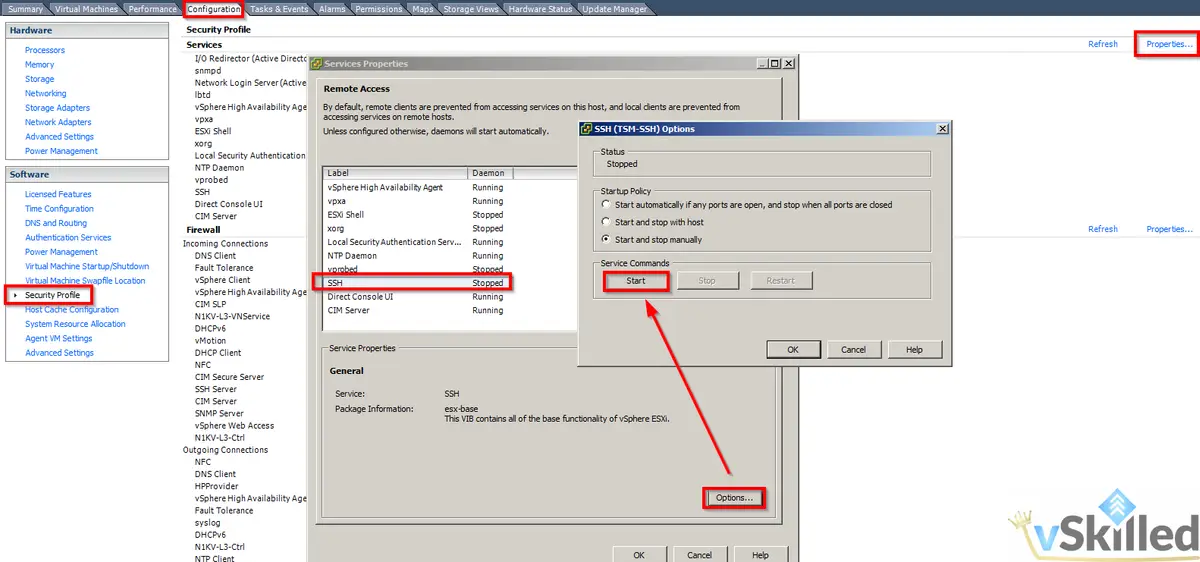This screenshot has width=1200, height=562.
Task: Open Services Properties link
Action: (x=1169, y=44)
